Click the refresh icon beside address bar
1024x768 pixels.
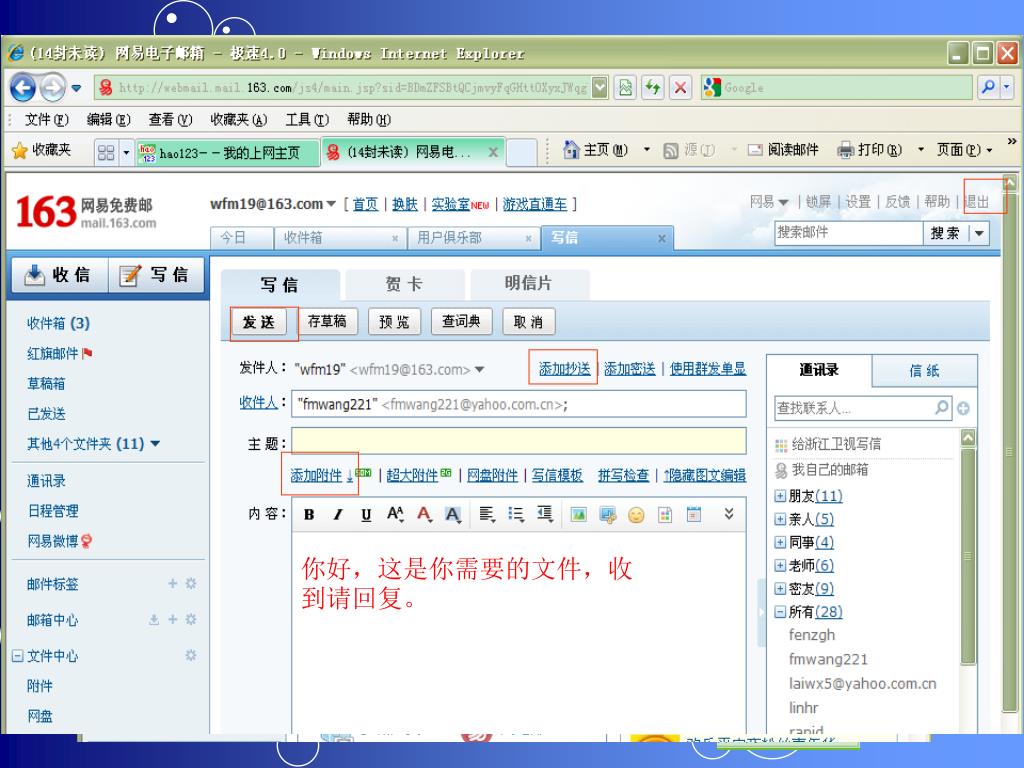pyautogui.click(x=652, y=87)
